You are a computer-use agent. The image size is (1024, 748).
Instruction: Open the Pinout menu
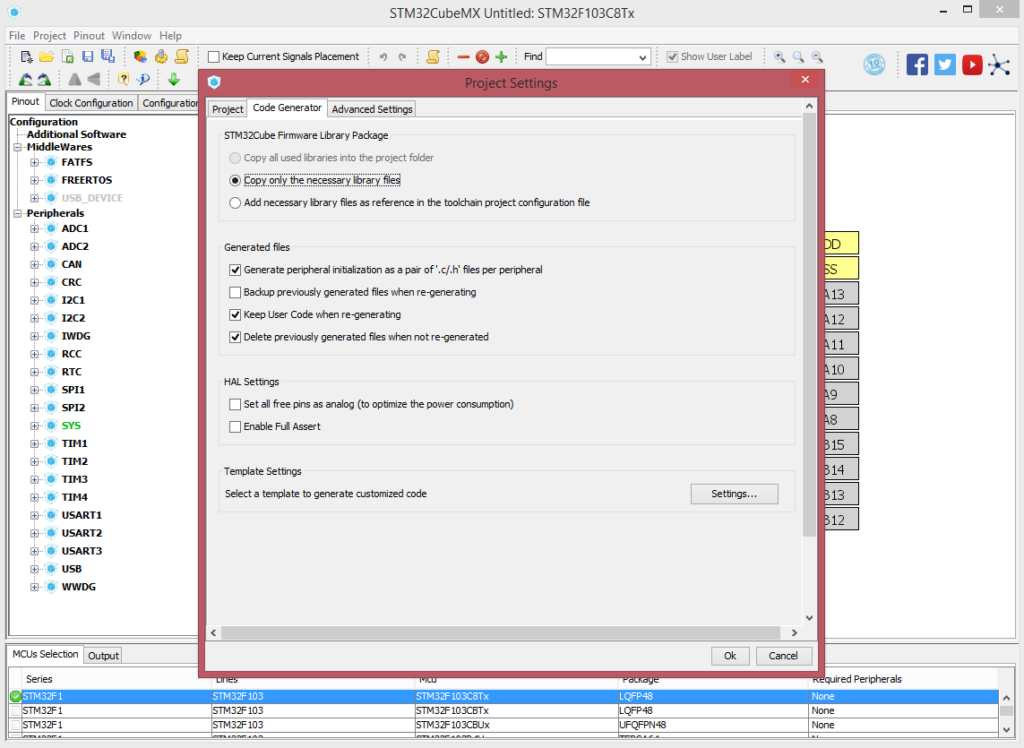pyautogui.click(x=89, y=35)
